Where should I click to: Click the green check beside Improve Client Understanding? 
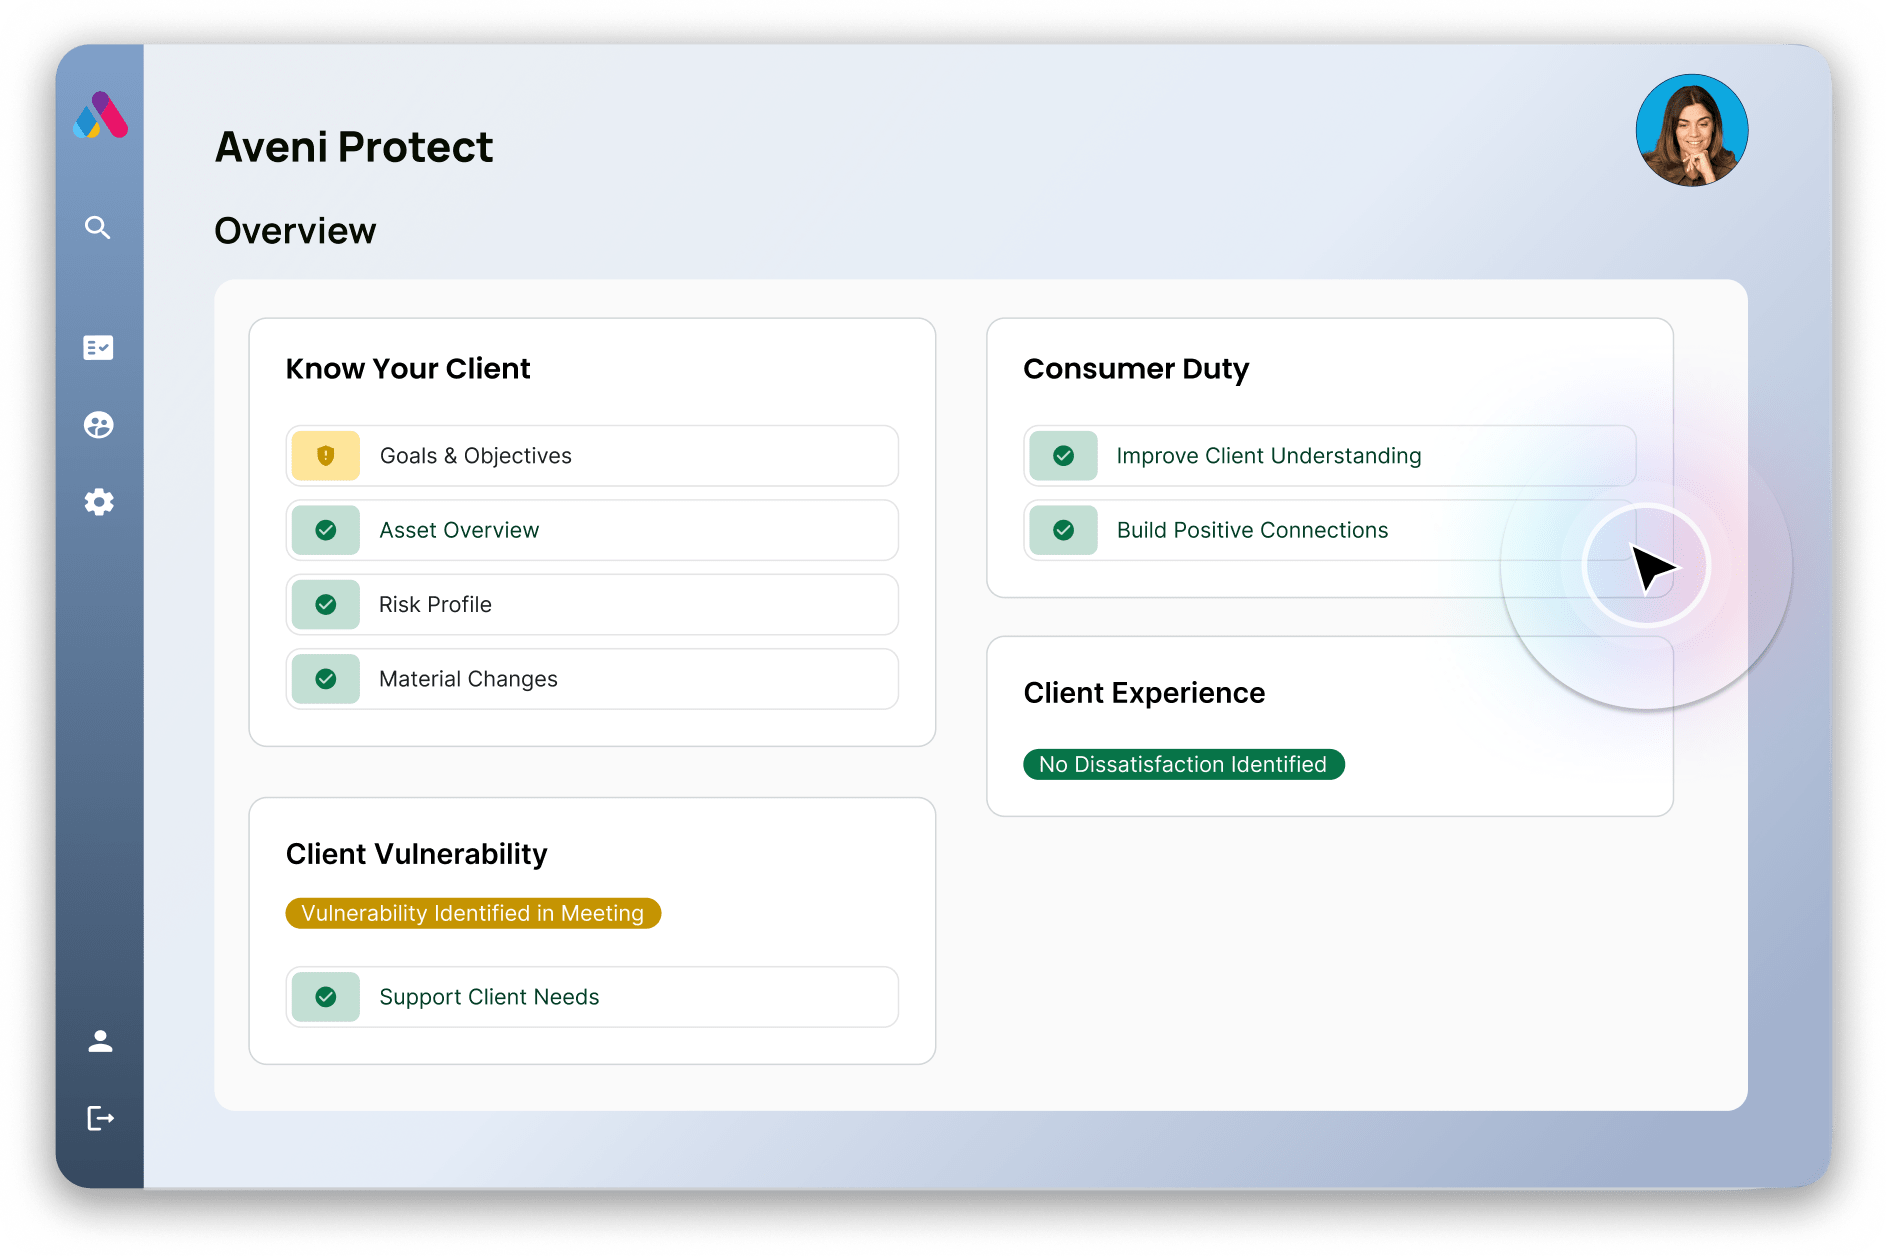(1064, 456)
